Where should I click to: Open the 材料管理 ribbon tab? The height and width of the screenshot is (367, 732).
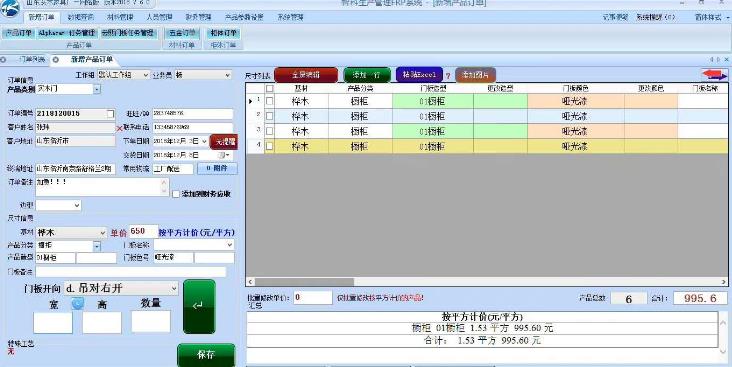tap(120, 17)
